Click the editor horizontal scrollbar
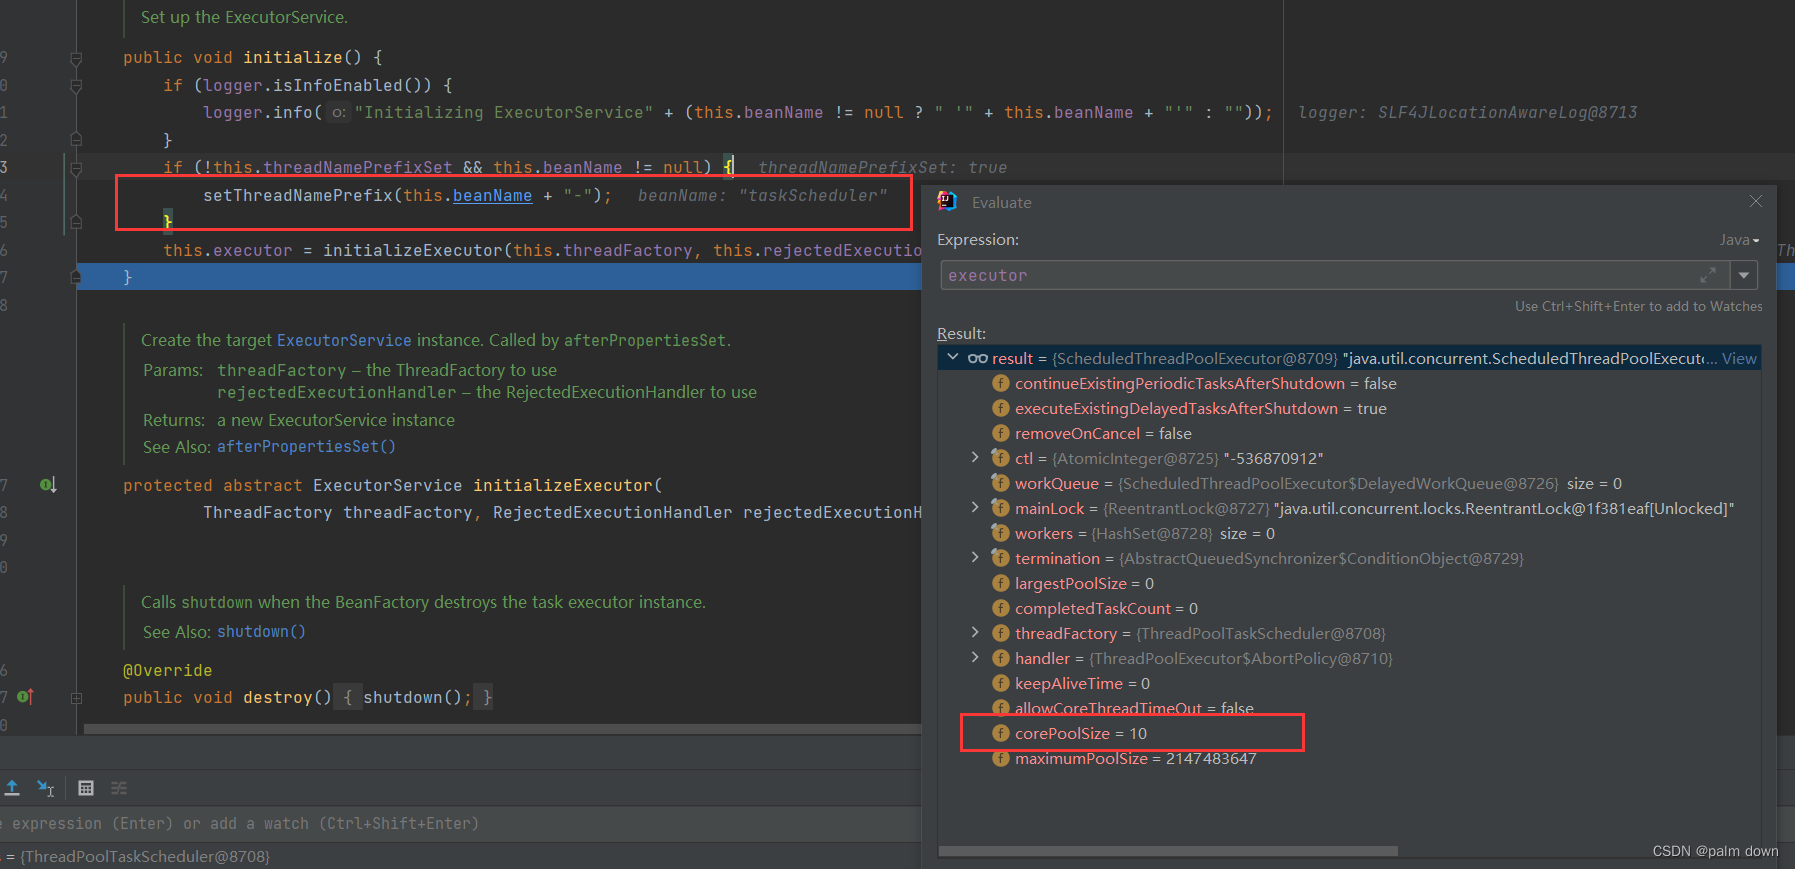This screenshot has height=869, width=1795. coord(502,729)
